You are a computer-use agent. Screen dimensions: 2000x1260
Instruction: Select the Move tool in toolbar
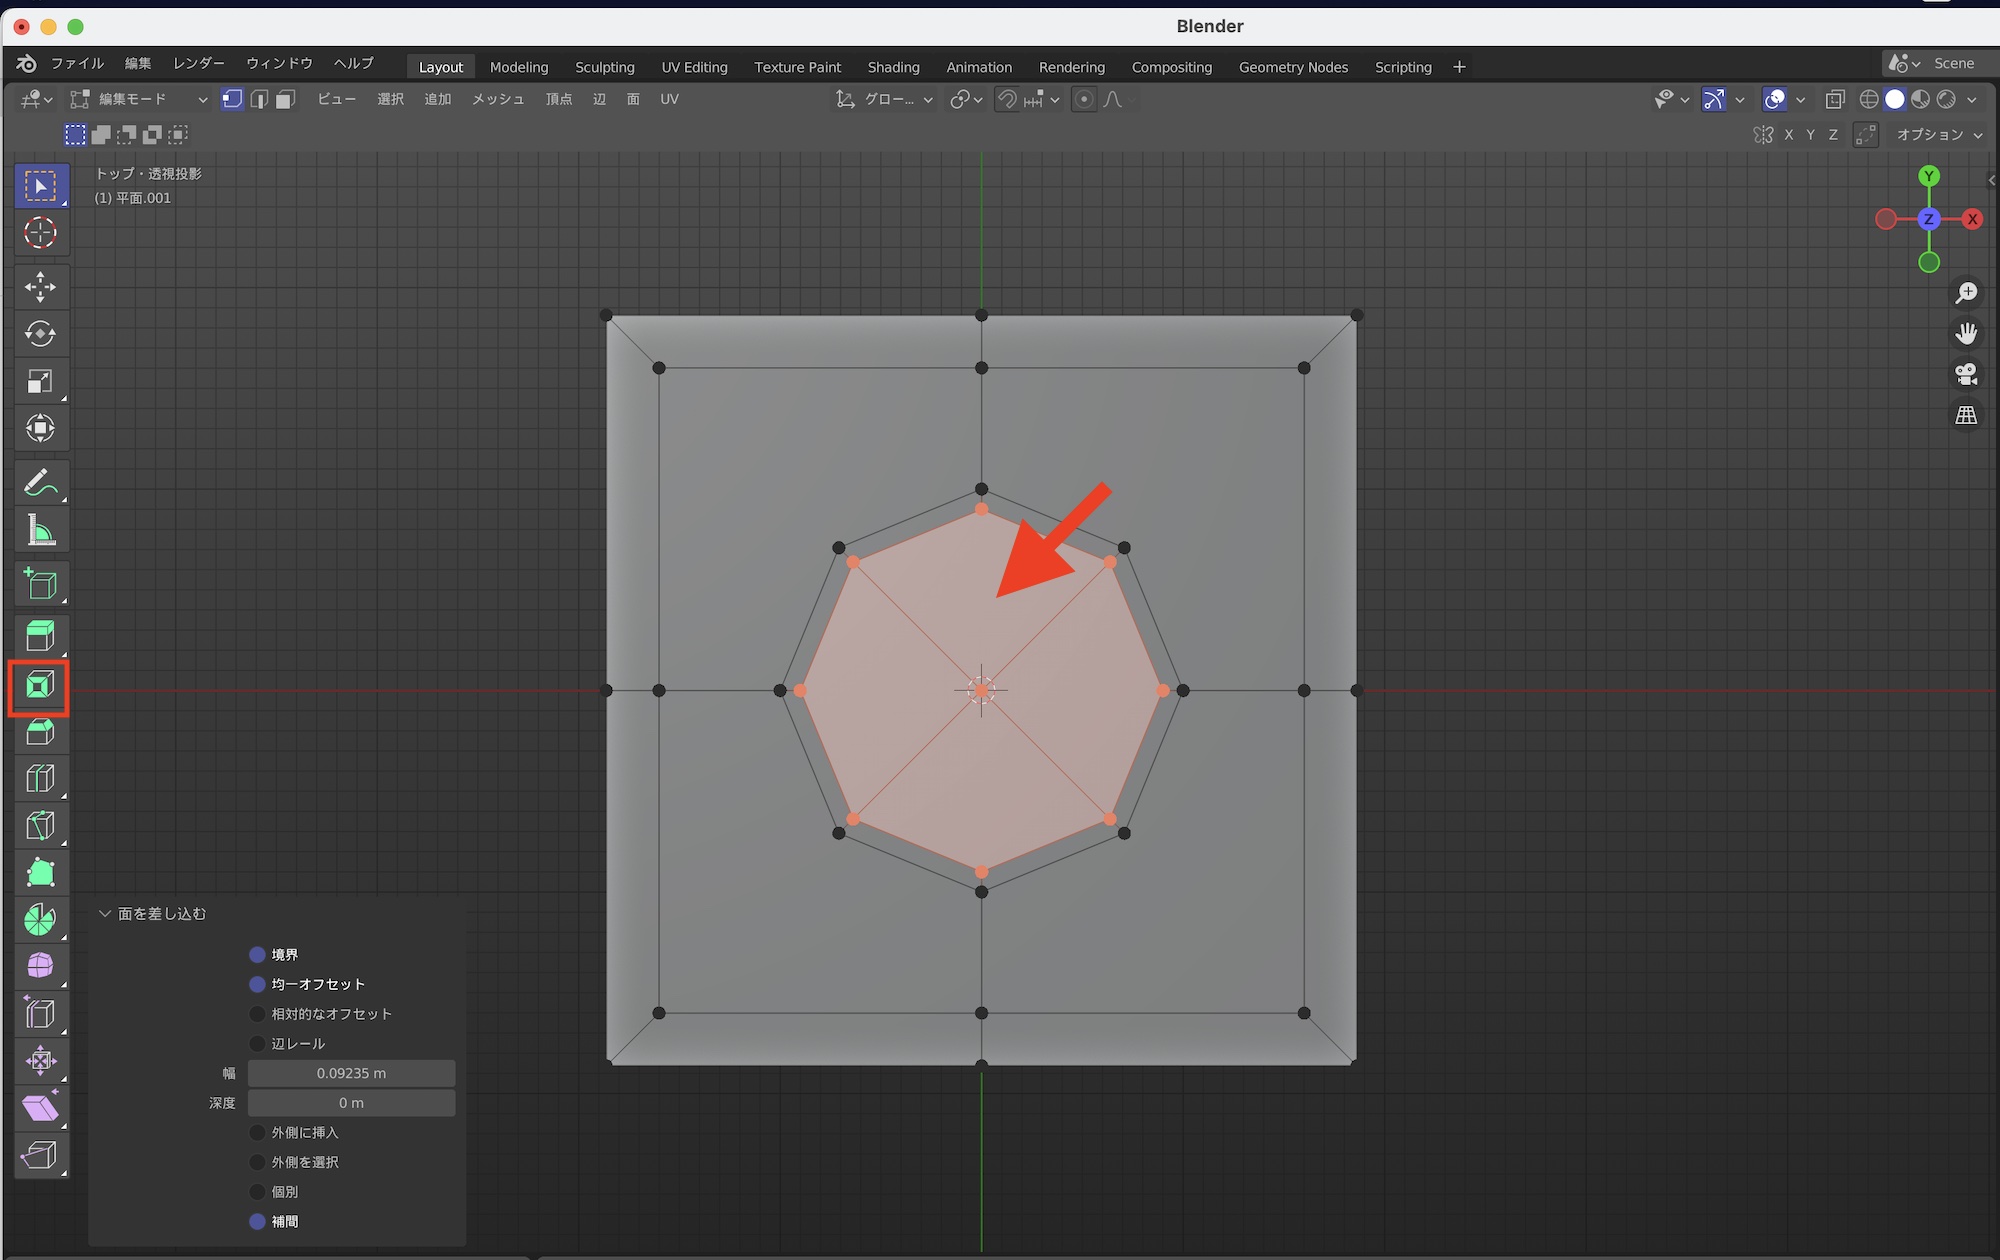tap(40, 287)
